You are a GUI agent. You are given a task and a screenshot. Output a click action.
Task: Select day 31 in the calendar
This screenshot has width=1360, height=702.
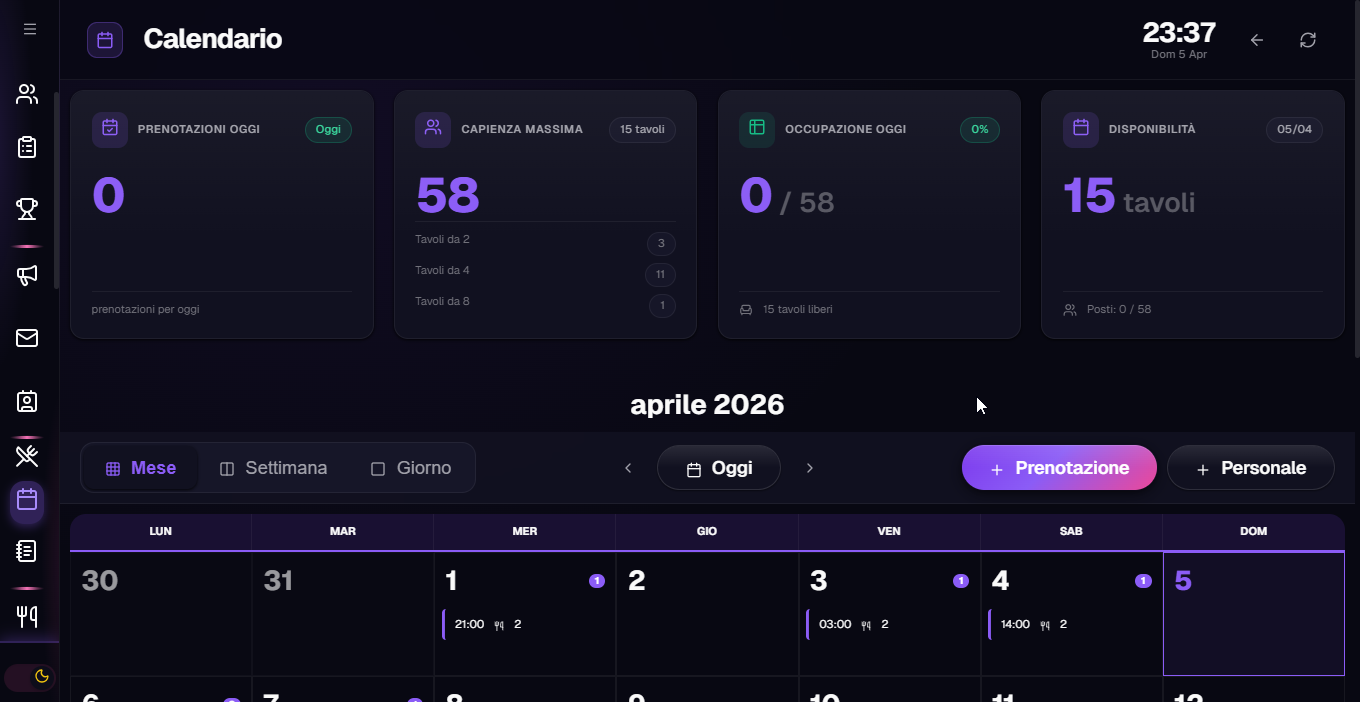pyautogui.click(x=343, y=614)
